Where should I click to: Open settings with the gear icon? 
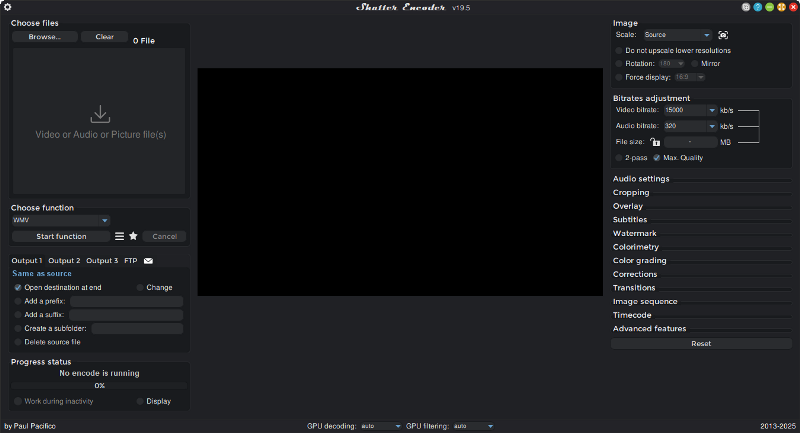click(x=7, y=7)
